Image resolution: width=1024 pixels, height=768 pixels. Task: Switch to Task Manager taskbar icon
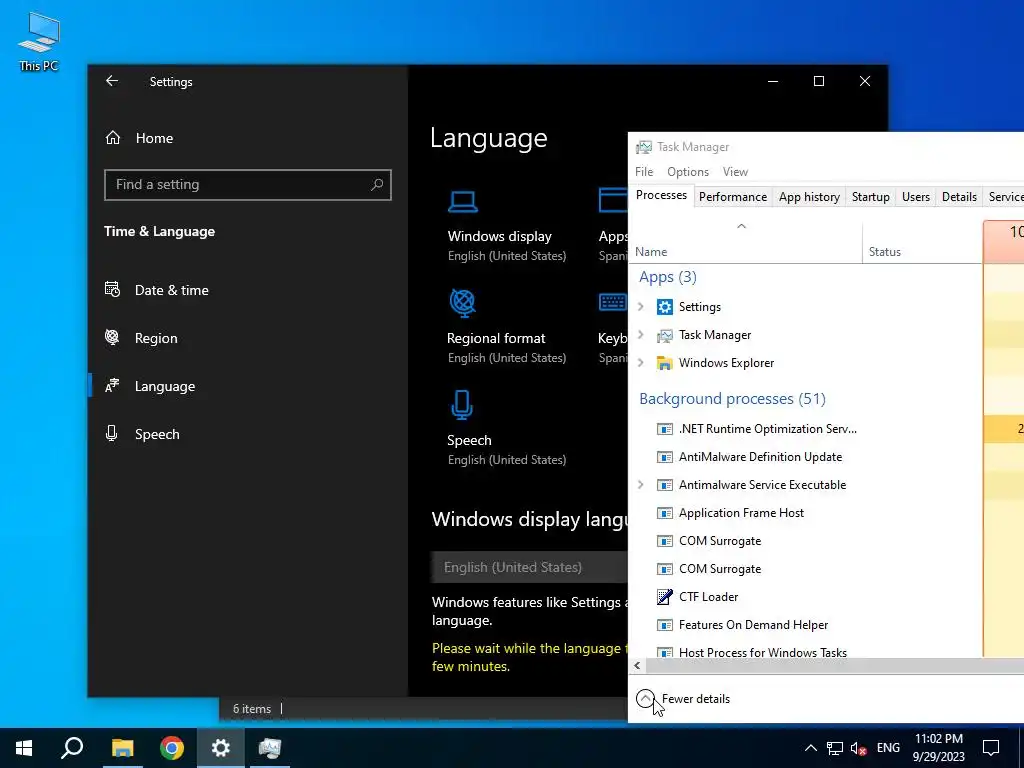pyautogui.click(x=270, y=748)
